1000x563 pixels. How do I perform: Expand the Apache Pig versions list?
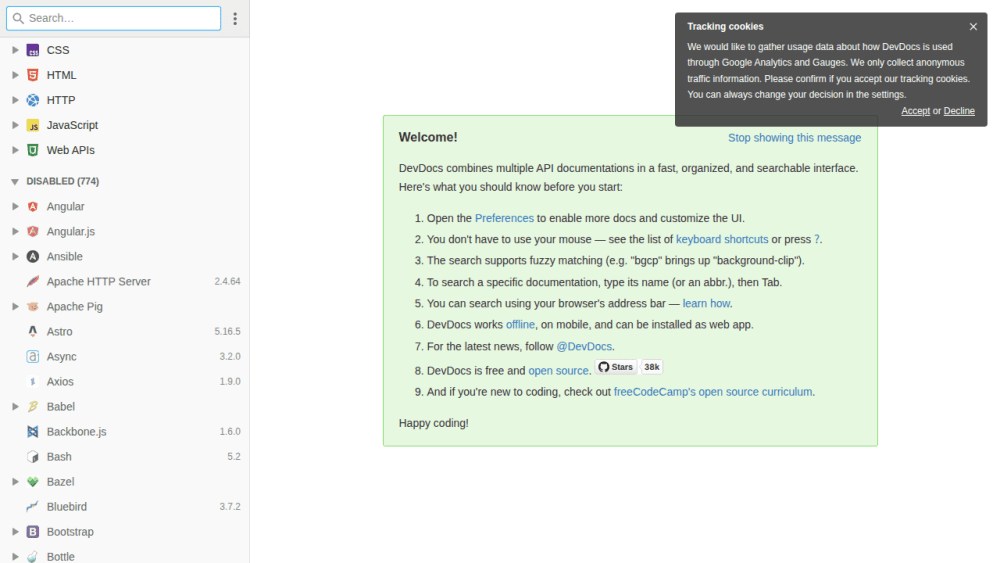pyautogui.click(x=15, y=307)
